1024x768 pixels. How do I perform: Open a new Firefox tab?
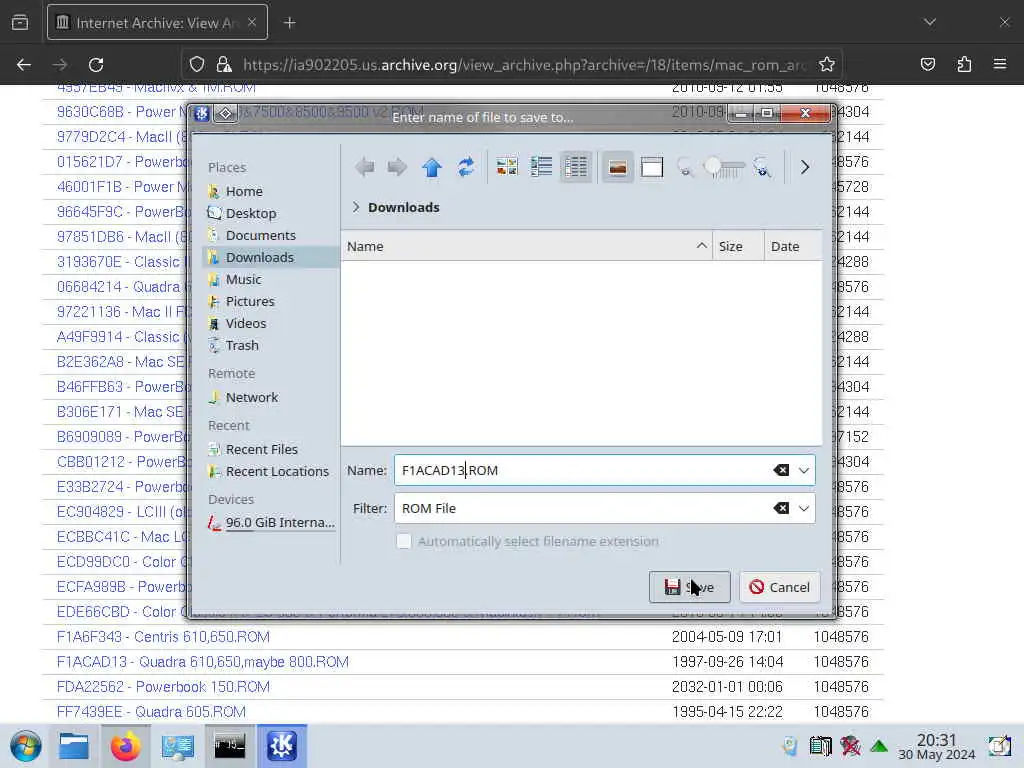coord(290,23)
